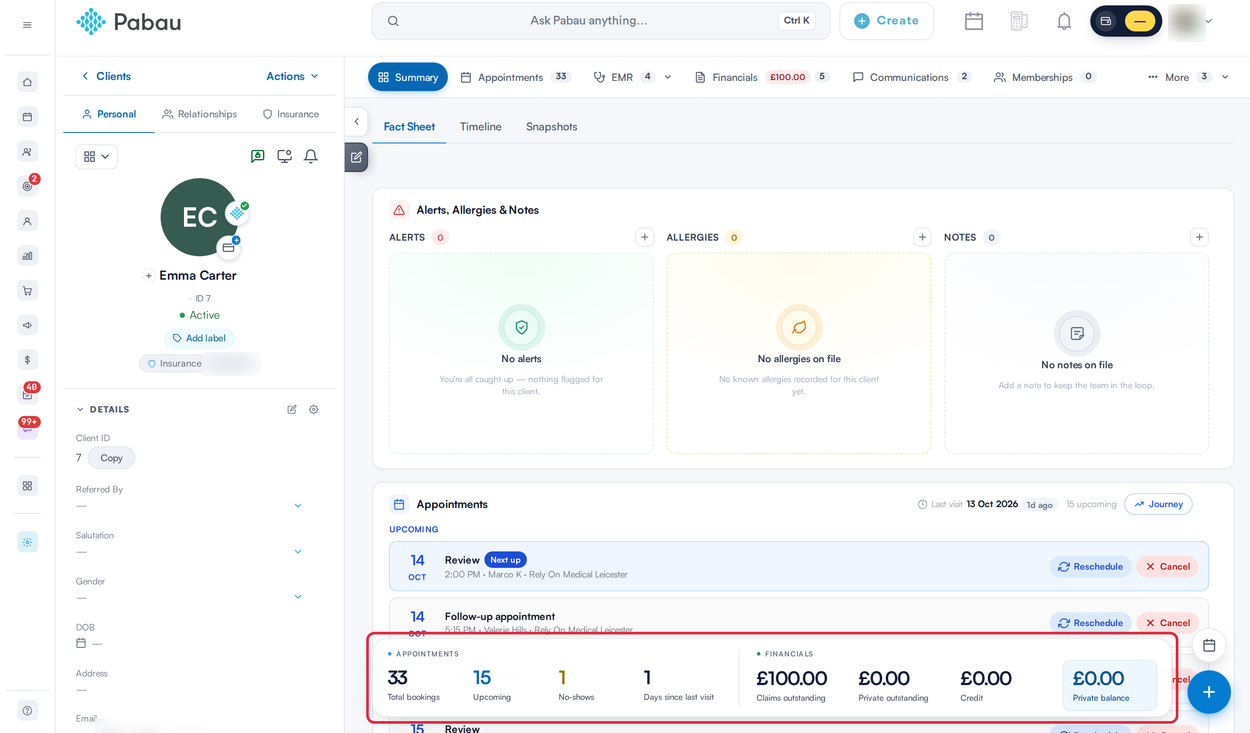
Task: Click the EC client avatar
Action: [199, 217]
